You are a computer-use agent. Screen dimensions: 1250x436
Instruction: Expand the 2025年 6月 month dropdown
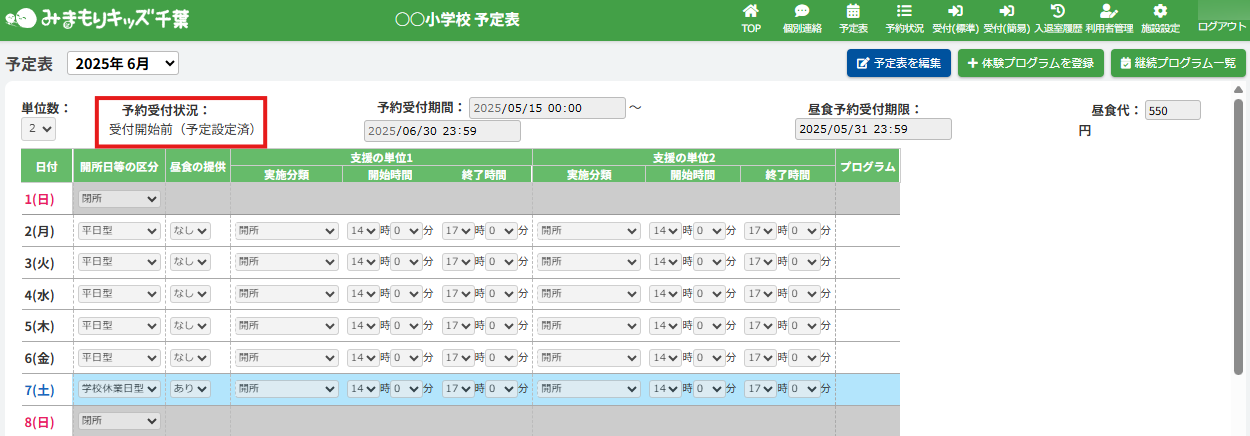point(123,63)
